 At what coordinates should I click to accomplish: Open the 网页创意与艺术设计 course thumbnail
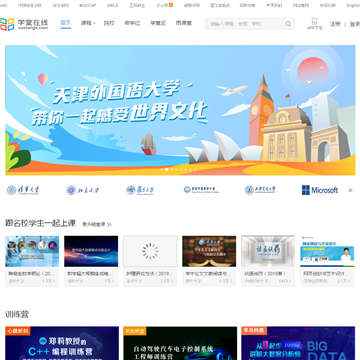[x=327, y=251]
